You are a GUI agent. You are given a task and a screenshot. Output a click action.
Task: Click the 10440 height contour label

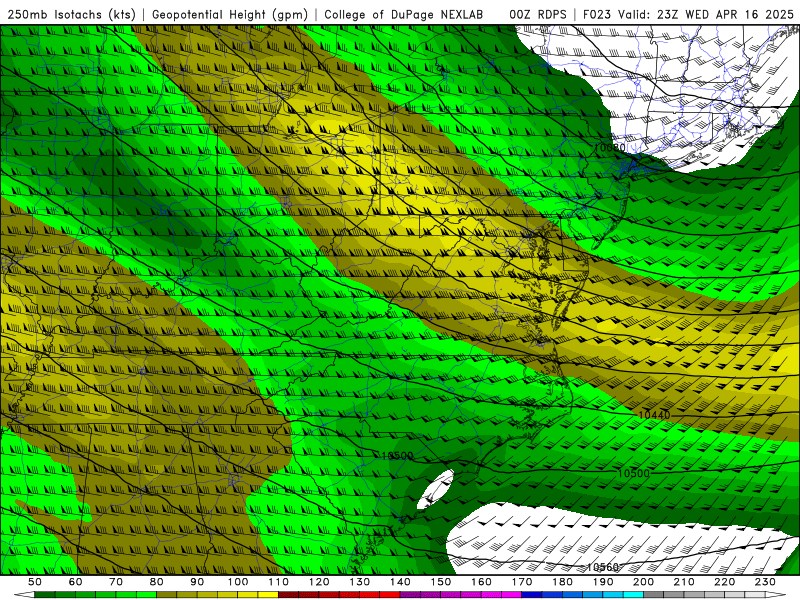[x=654, y=415]
